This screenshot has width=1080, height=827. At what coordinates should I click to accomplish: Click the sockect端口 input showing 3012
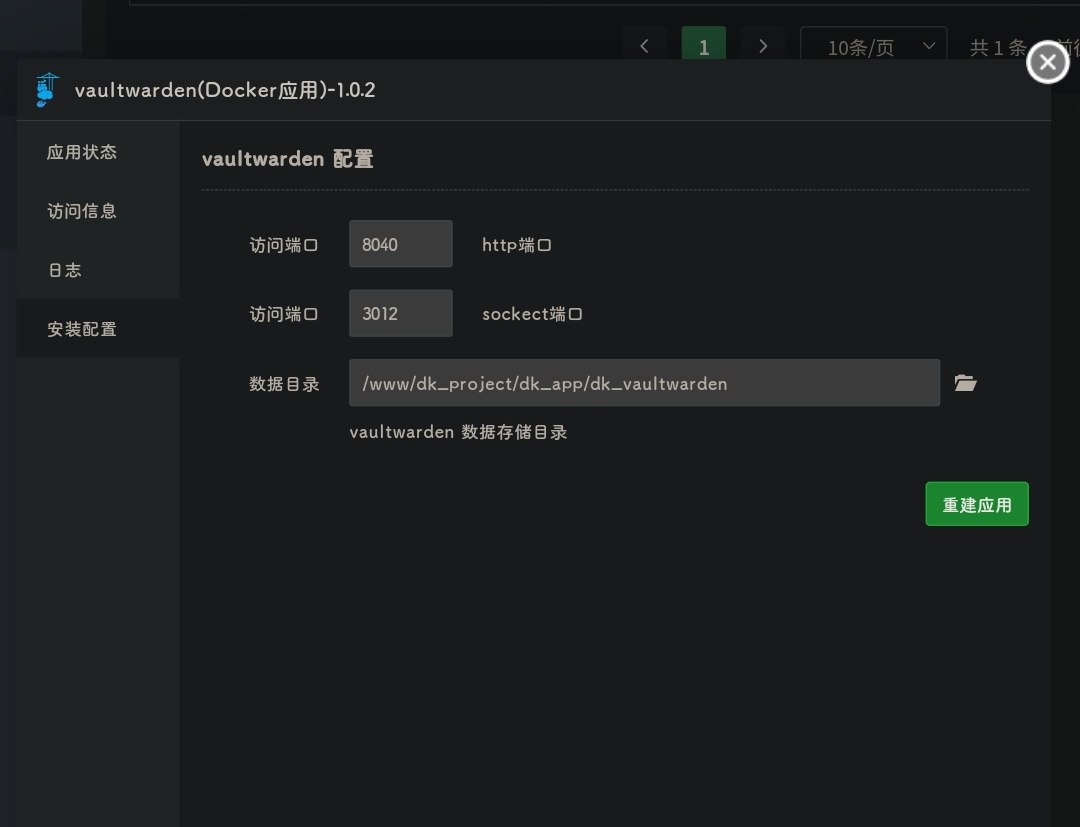click(x=400, y=313)
